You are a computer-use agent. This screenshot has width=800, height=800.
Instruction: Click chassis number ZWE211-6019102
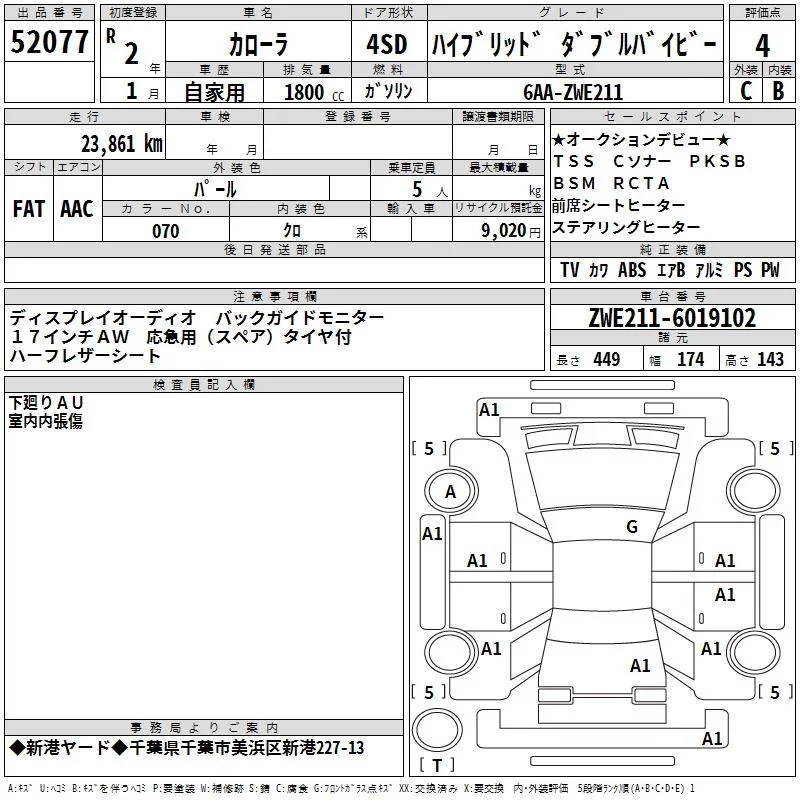point(672,318)
